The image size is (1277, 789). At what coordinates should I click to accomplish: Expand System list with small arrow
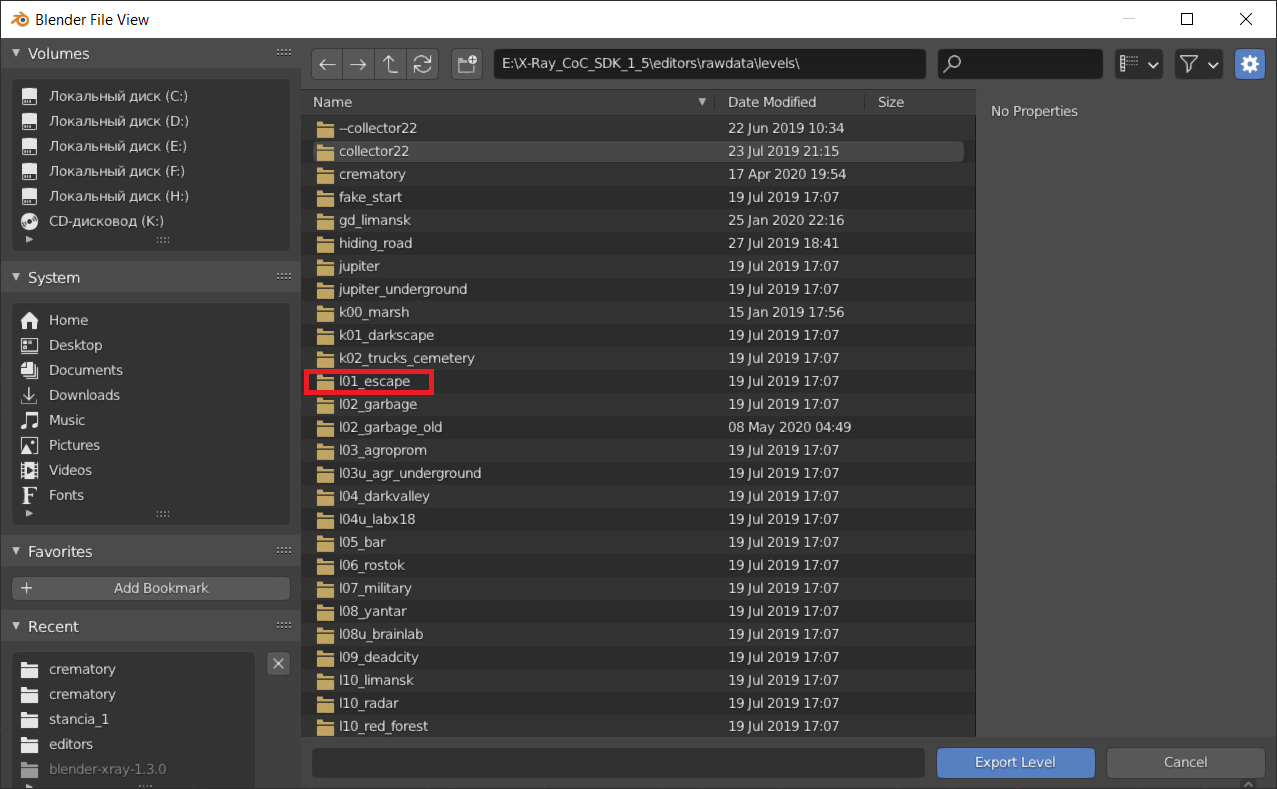tap(29, 513)
